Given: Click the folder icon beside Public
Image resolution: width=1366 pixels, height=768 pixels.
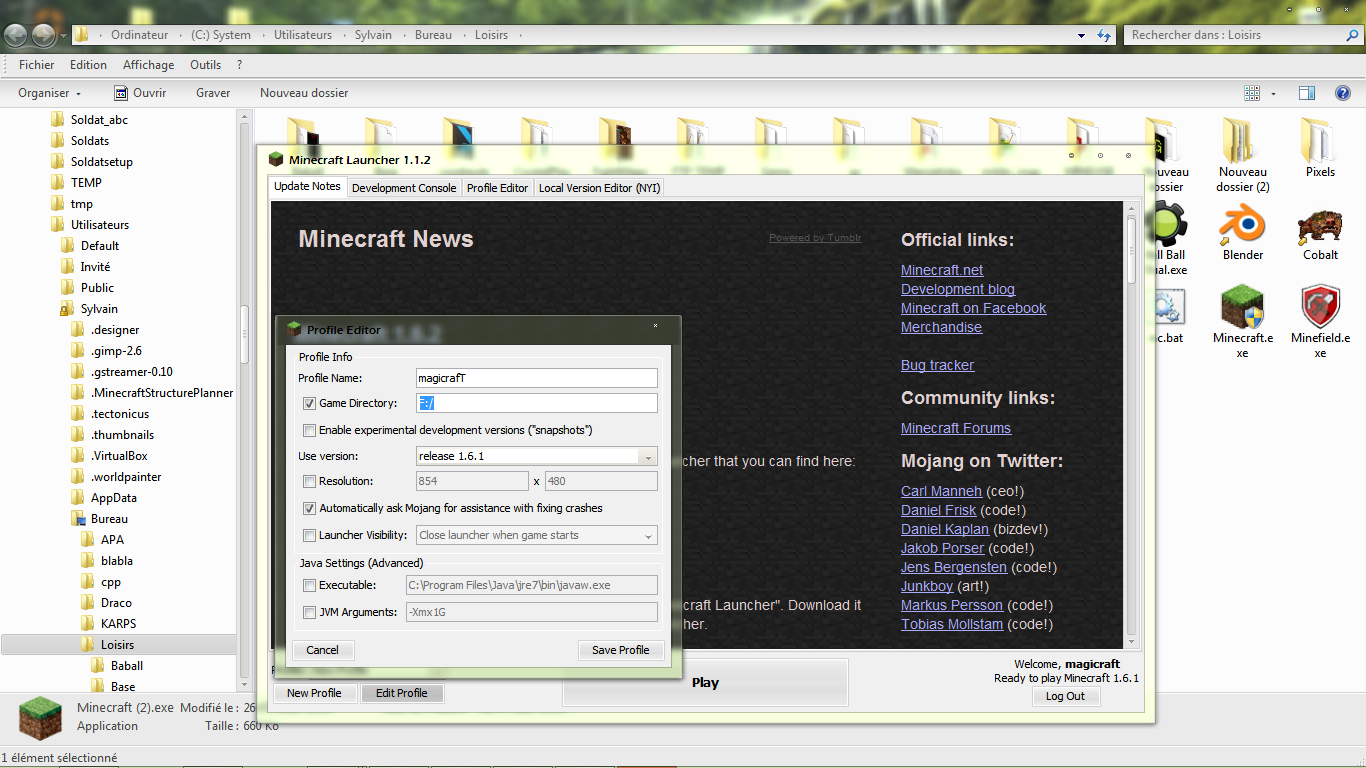Looking at the screenshot, I should (x=67, y=288).
